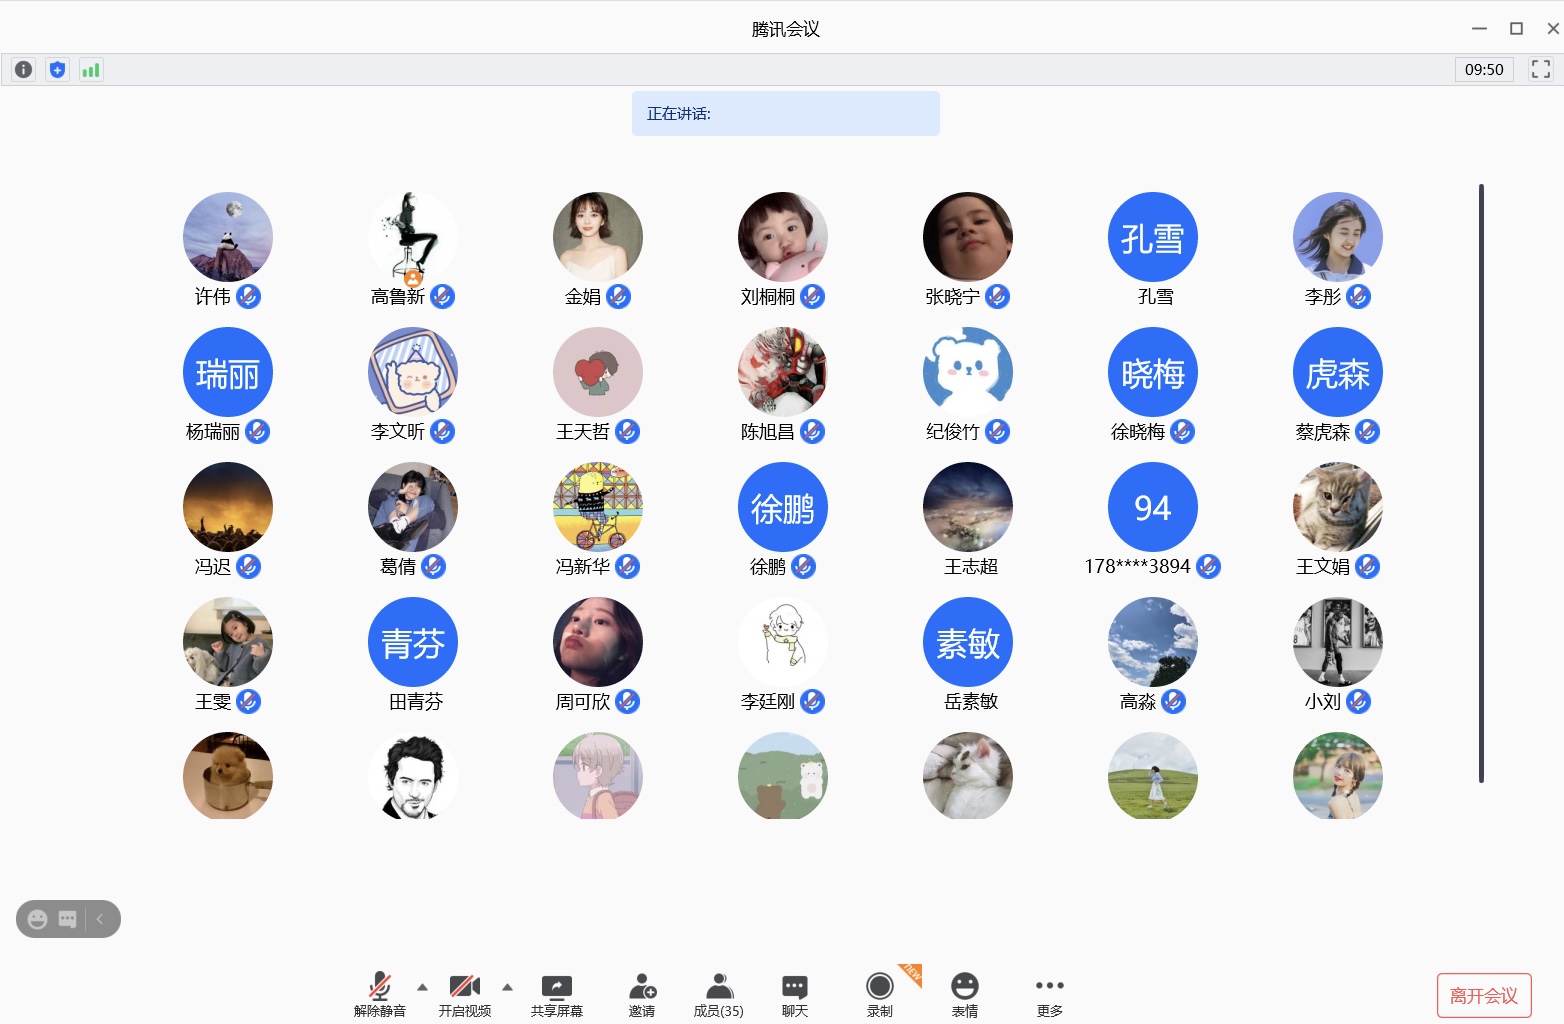Click the vertical scrollbar of participant grid
This screenshot has height=1024, width=1564.
pyautogui.click(x=1480, y=482)
